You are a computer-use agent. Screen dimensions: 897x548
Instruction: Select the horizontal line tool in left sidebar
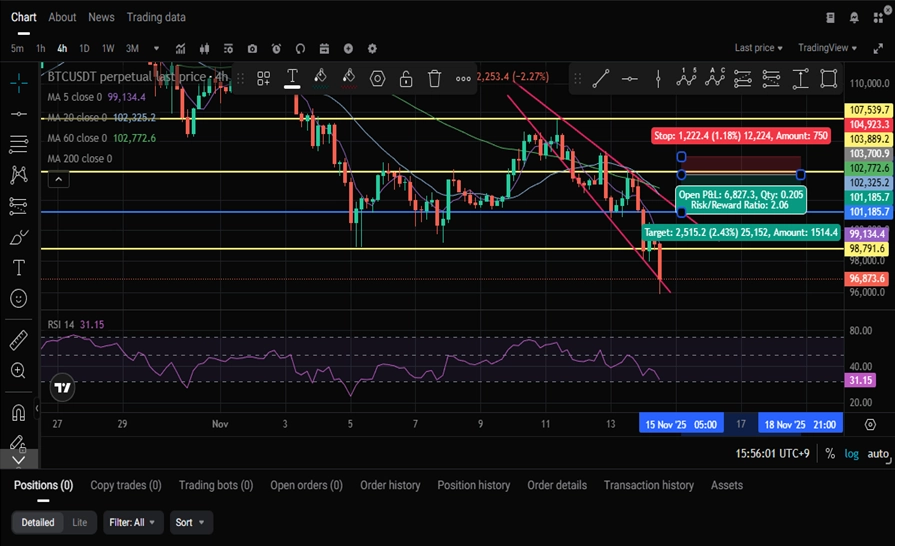point(18,114)
